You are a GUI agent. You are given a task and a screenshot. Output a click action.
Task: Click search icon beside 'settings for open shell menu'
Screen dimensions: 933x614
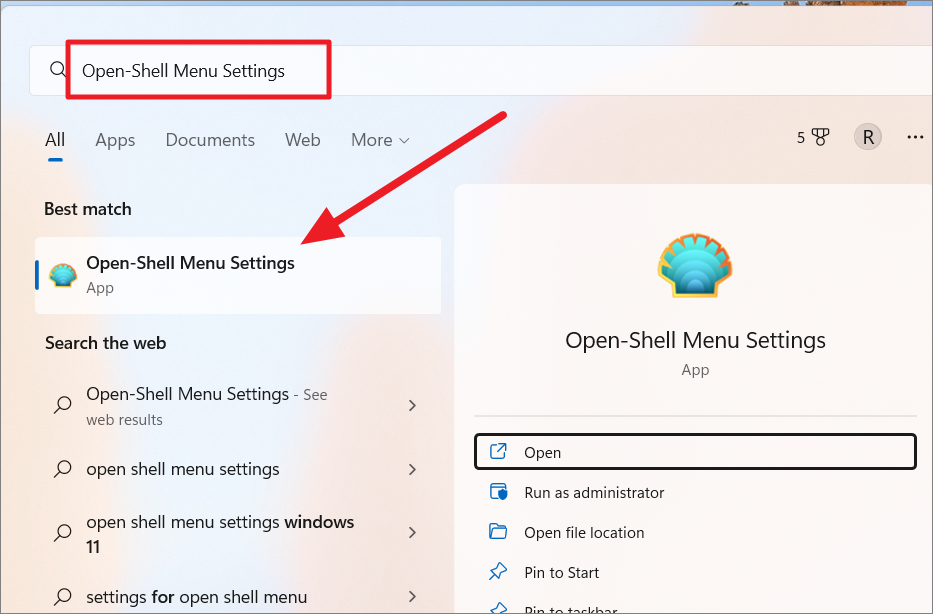(x=62, y=596)
